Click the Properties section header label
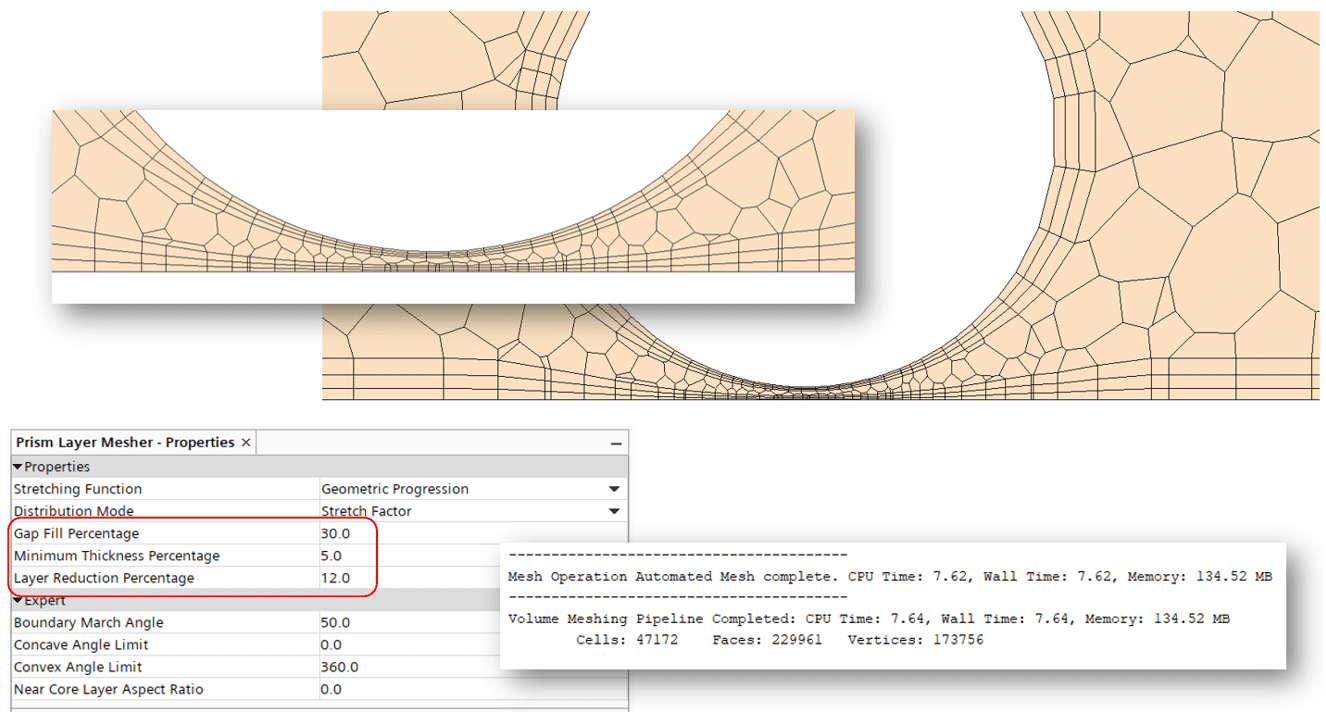 coord(57,466)
